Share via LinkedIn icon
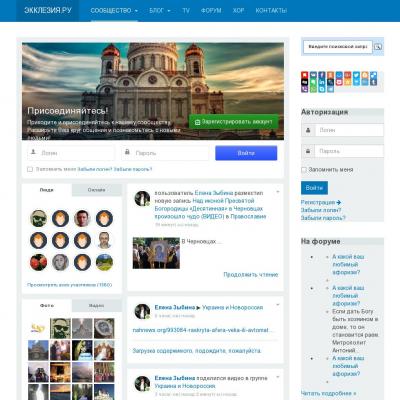The image size is (400, 400). click(x=322, y=82)
